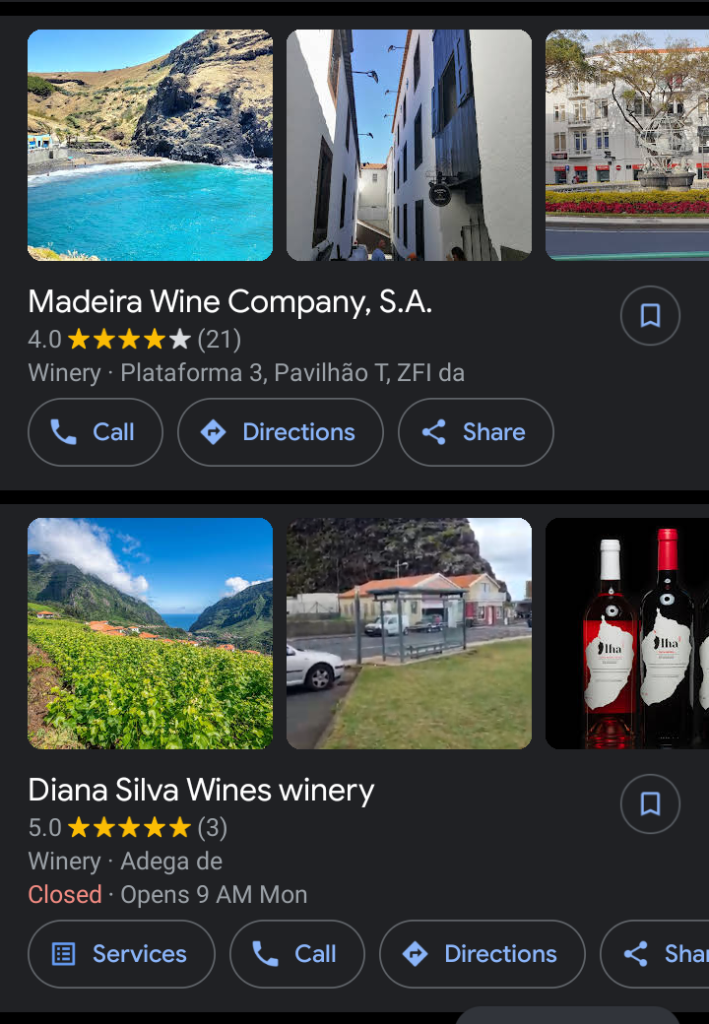
Task: View the green vineyard valley photo
Action: [x=150, y=633]
